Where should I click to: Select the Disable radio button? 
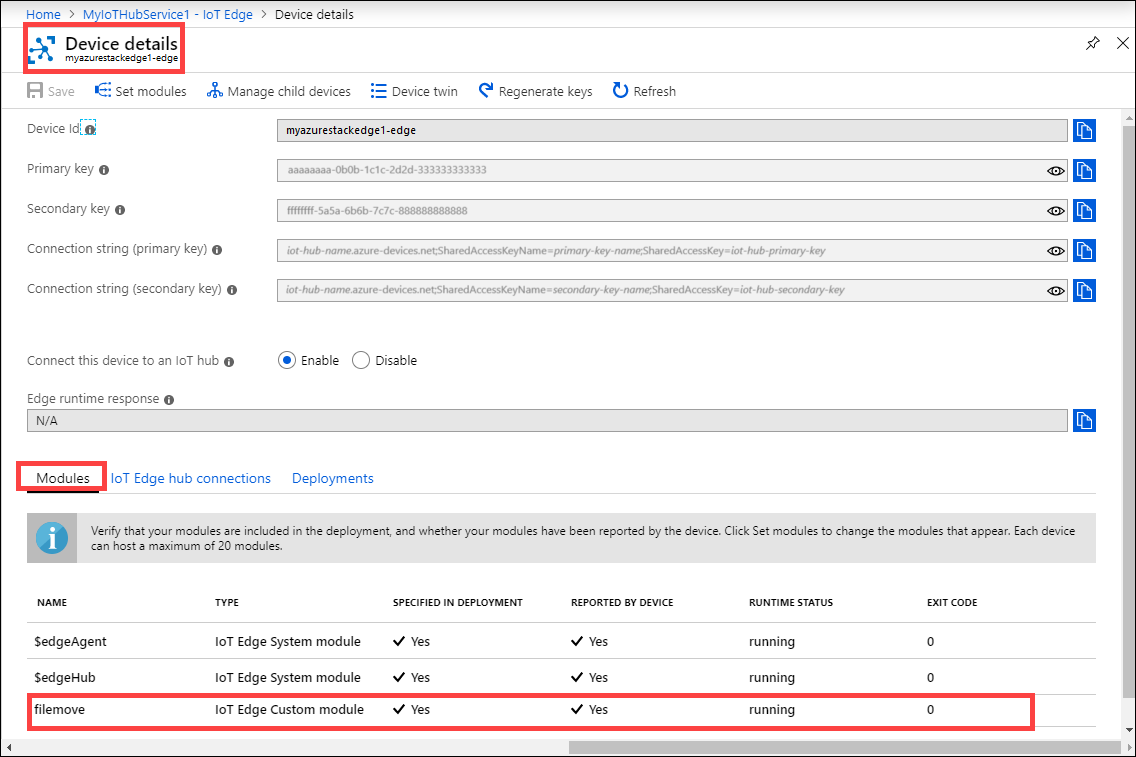tap(360, 360)
